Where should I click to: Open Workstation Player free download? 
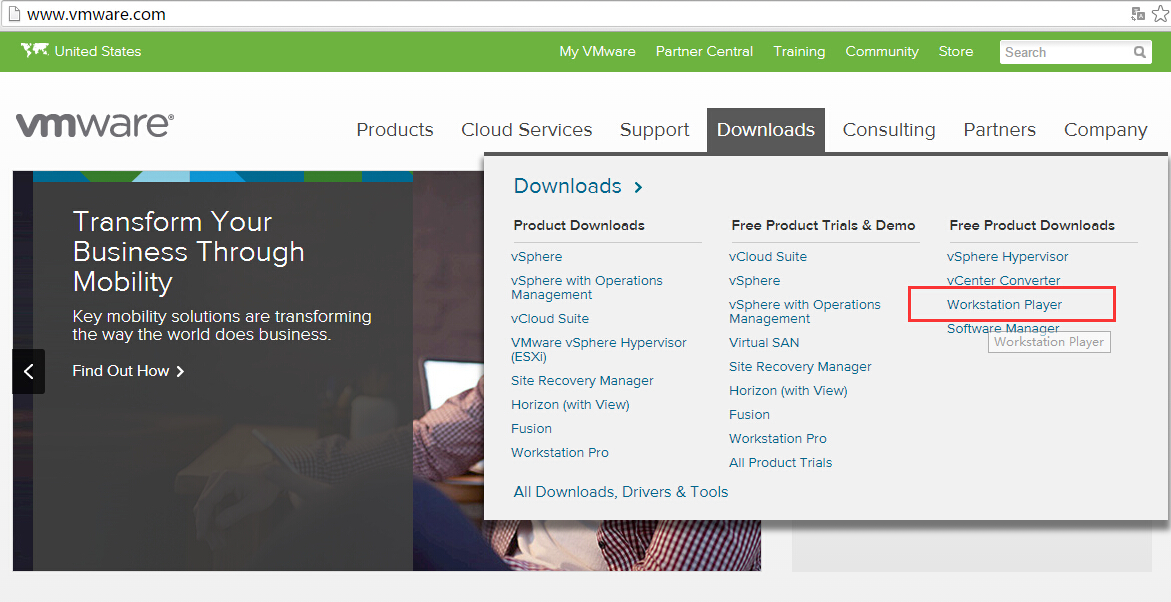click(x=1004, y=305)
